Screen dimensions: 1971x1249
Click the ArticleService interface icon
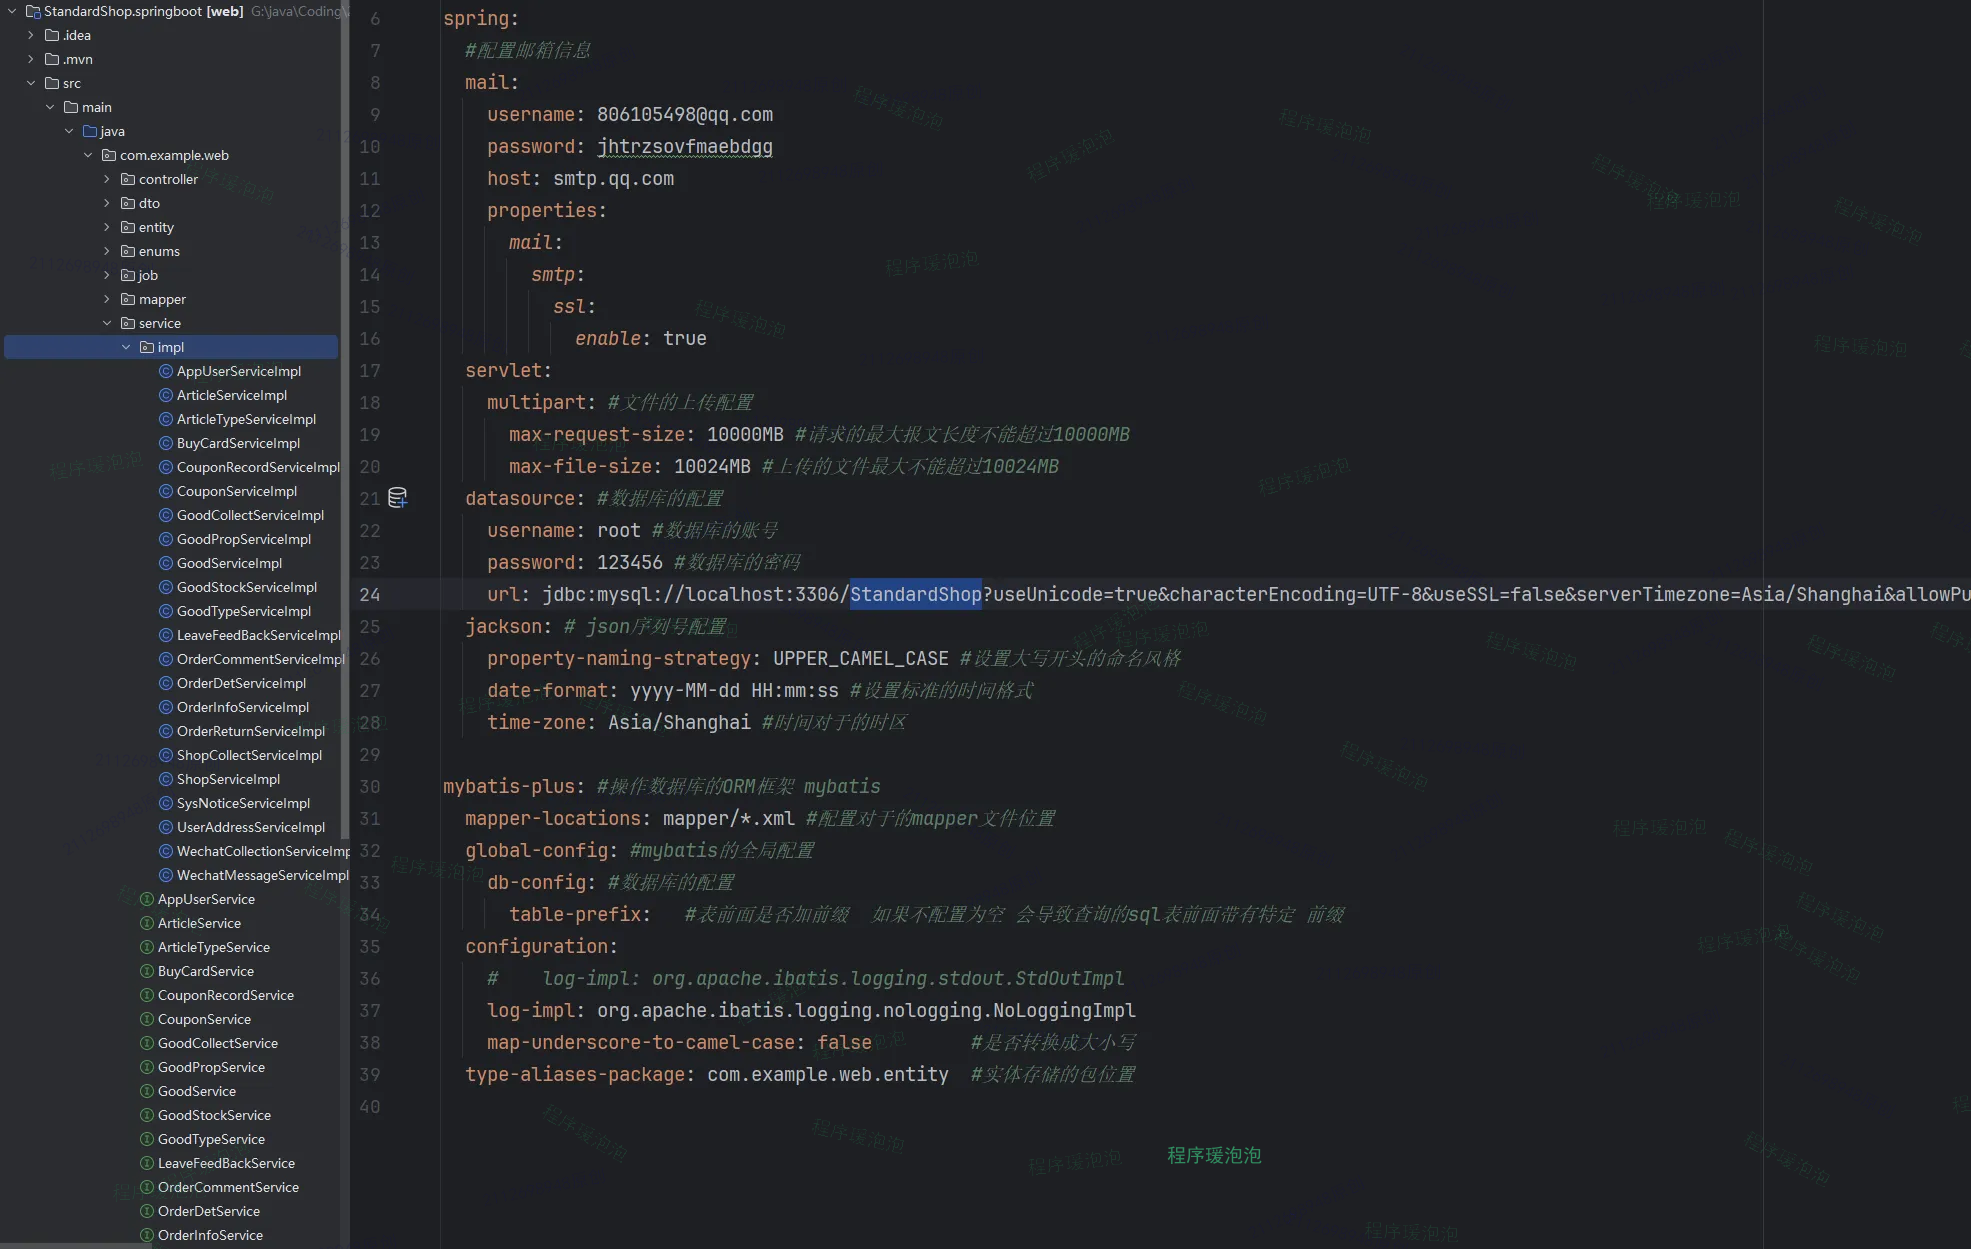[147, 923]
